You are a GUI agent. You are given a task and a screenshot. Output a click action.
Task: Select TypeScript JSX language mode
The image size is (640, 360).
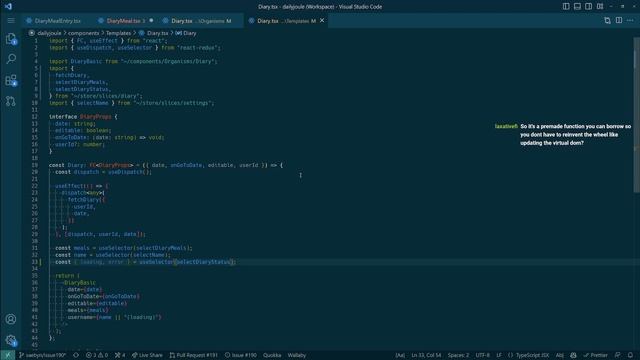[528, 355]
